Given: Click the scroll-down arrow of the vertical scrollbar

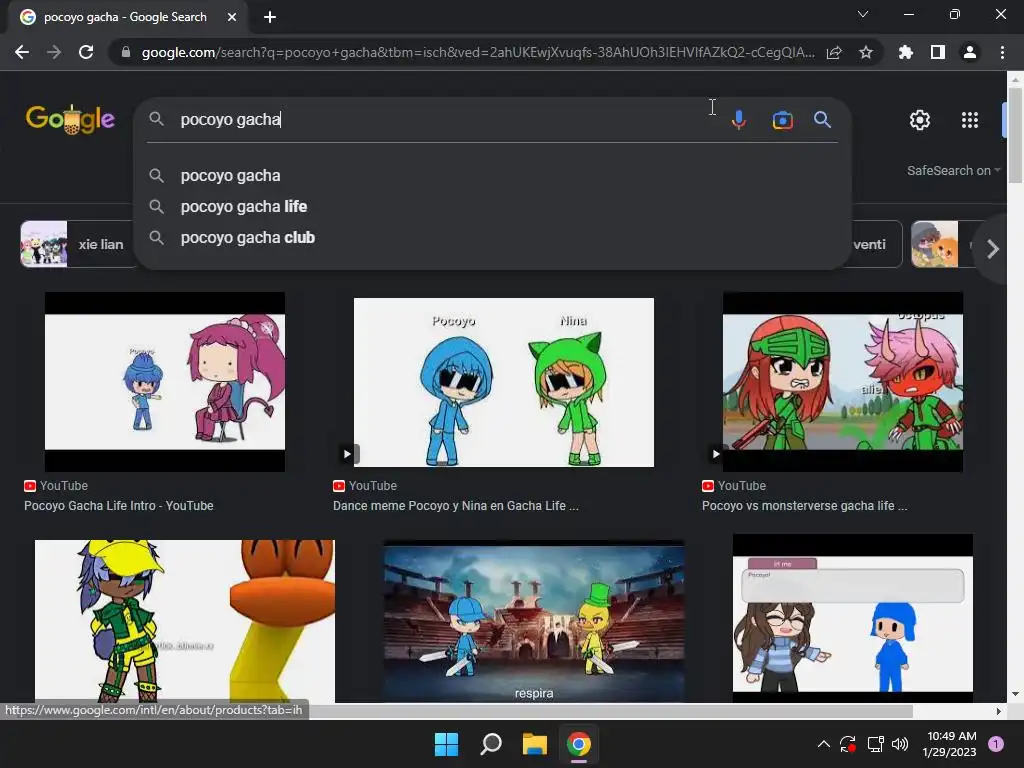Looking at the screenshot, I should click(1015, 694).
